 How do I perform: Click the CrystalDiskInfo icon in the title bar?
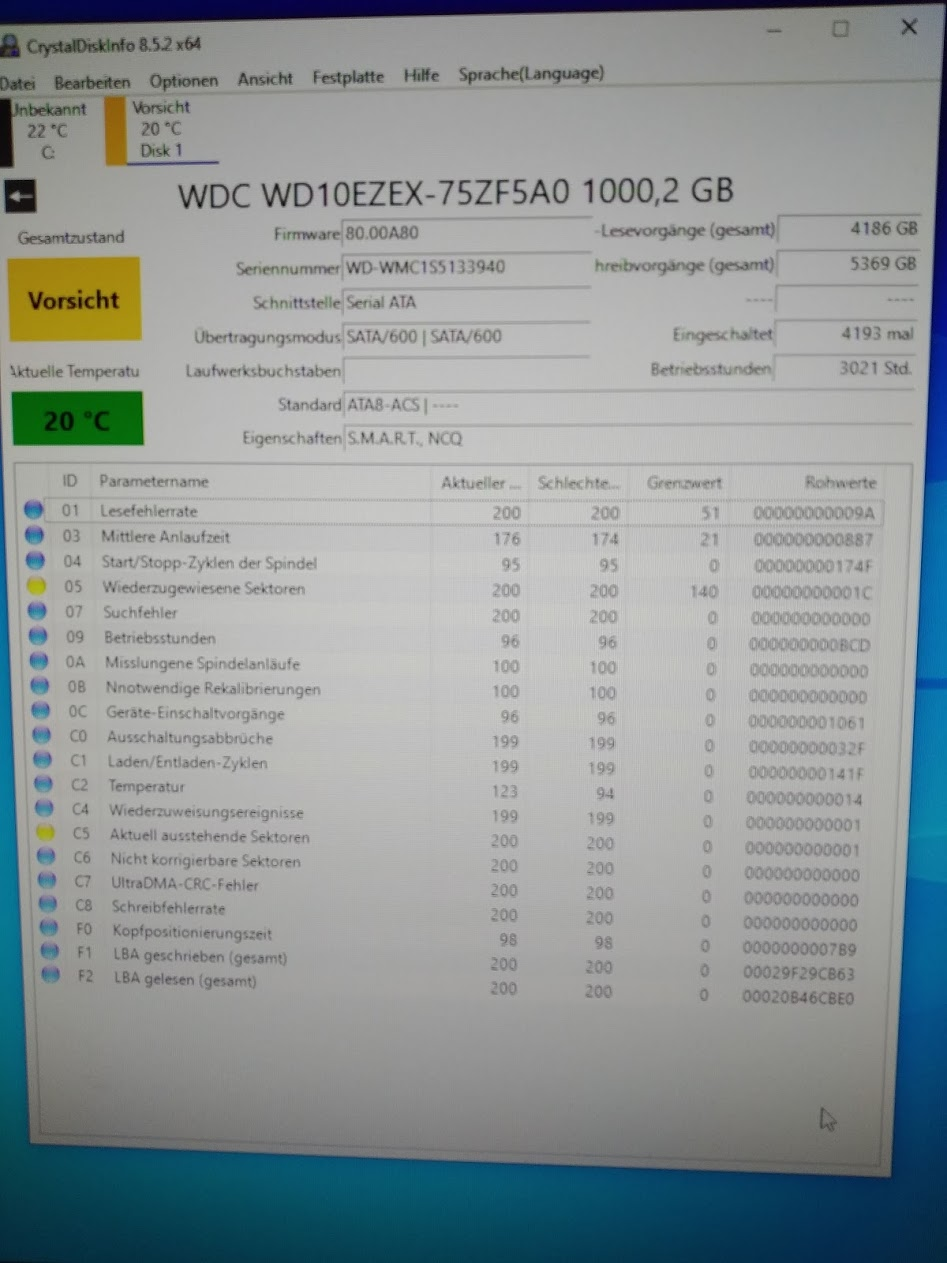(x=12, y=44)
